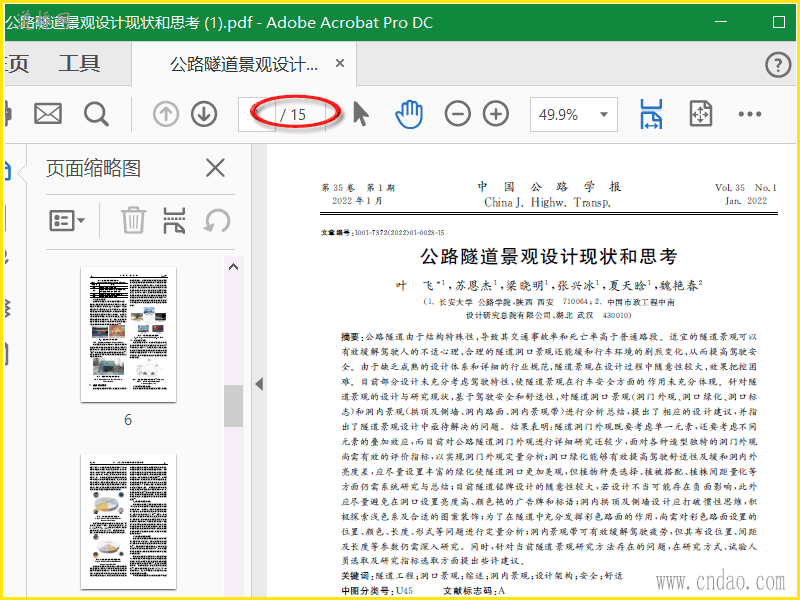
Task: Click the article title 公路隧道景观设计现状和思考
Action: [548, 256]
